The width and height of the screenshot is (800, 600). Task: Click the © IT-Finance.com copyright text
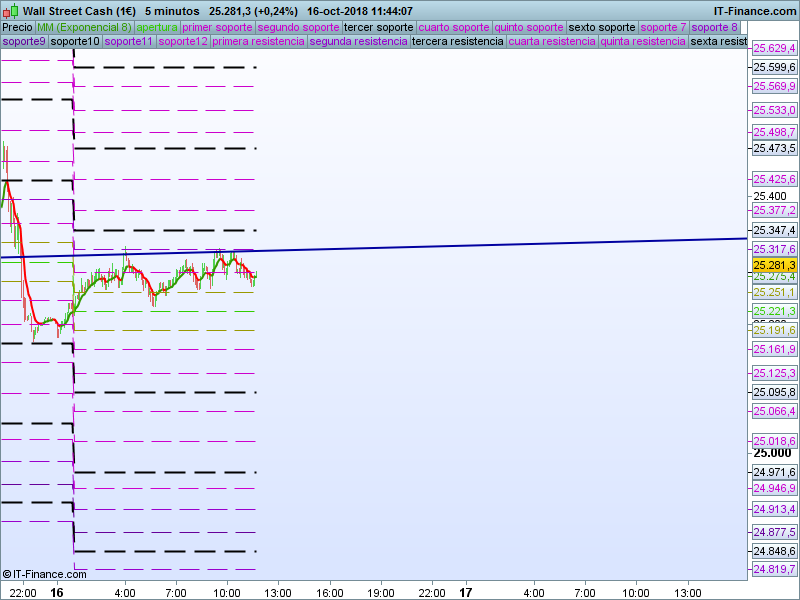tap(45, 574)
